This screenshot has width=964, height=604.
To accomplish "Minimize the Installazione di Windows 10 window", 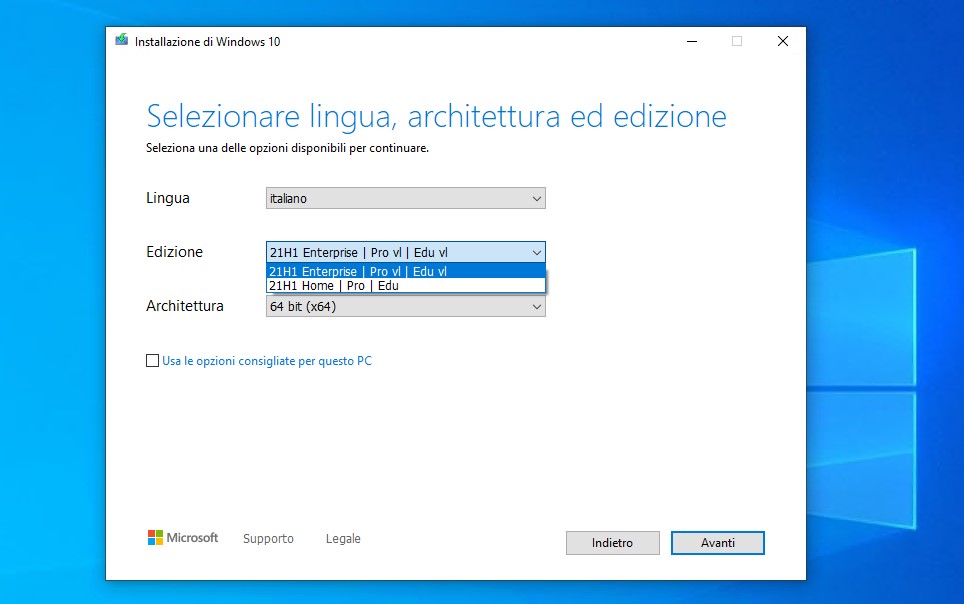I will (692, 41).
